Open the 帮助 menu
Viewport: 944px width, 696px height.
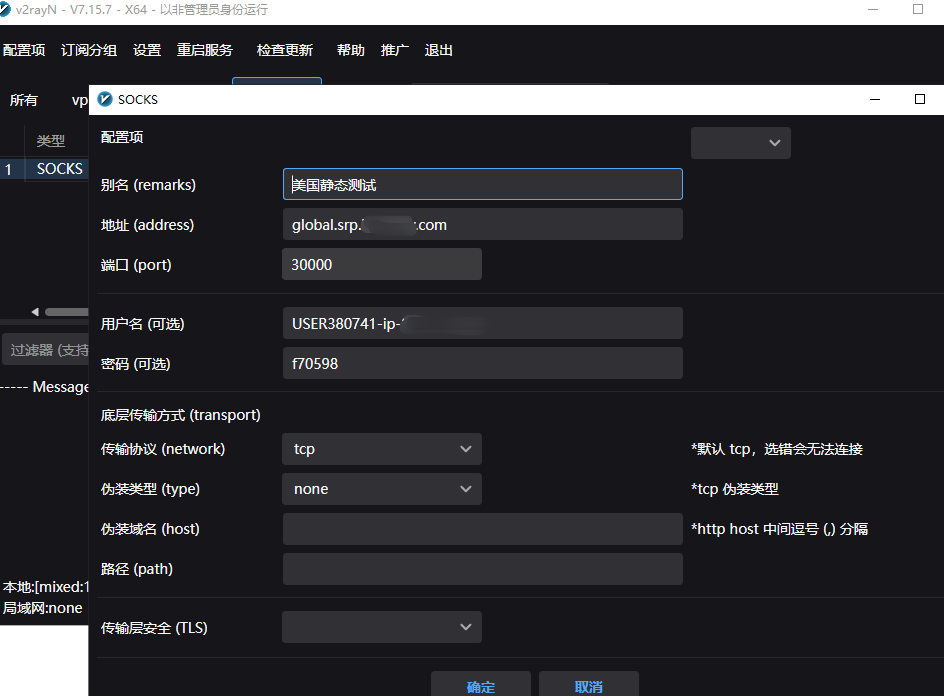(350, 50)
